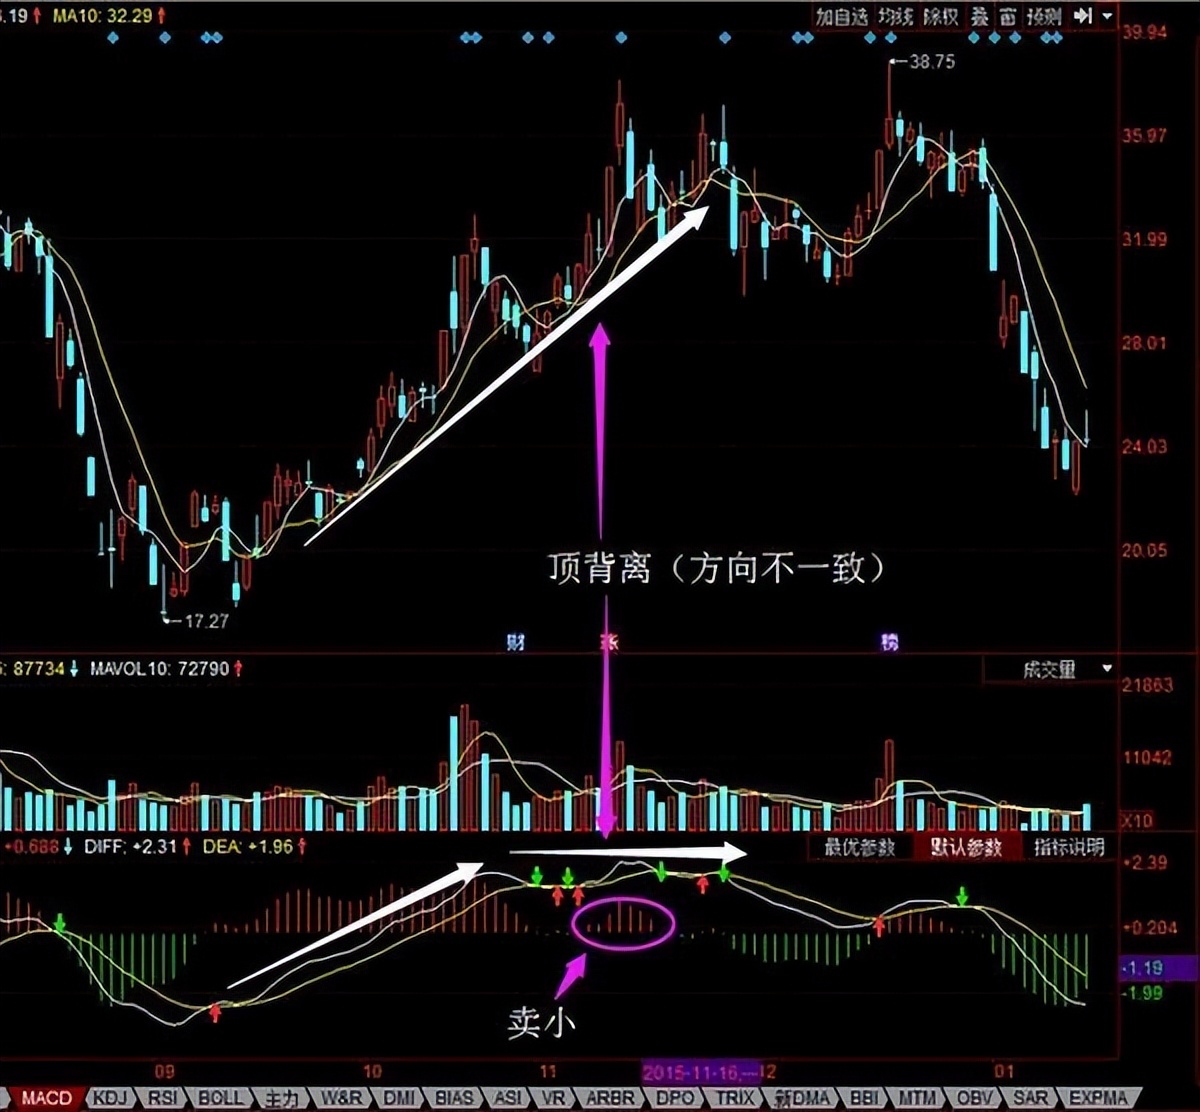Switch to the BOLL indicator tab
This screenshot has width=1200, height=1112.
(220, 1098)
